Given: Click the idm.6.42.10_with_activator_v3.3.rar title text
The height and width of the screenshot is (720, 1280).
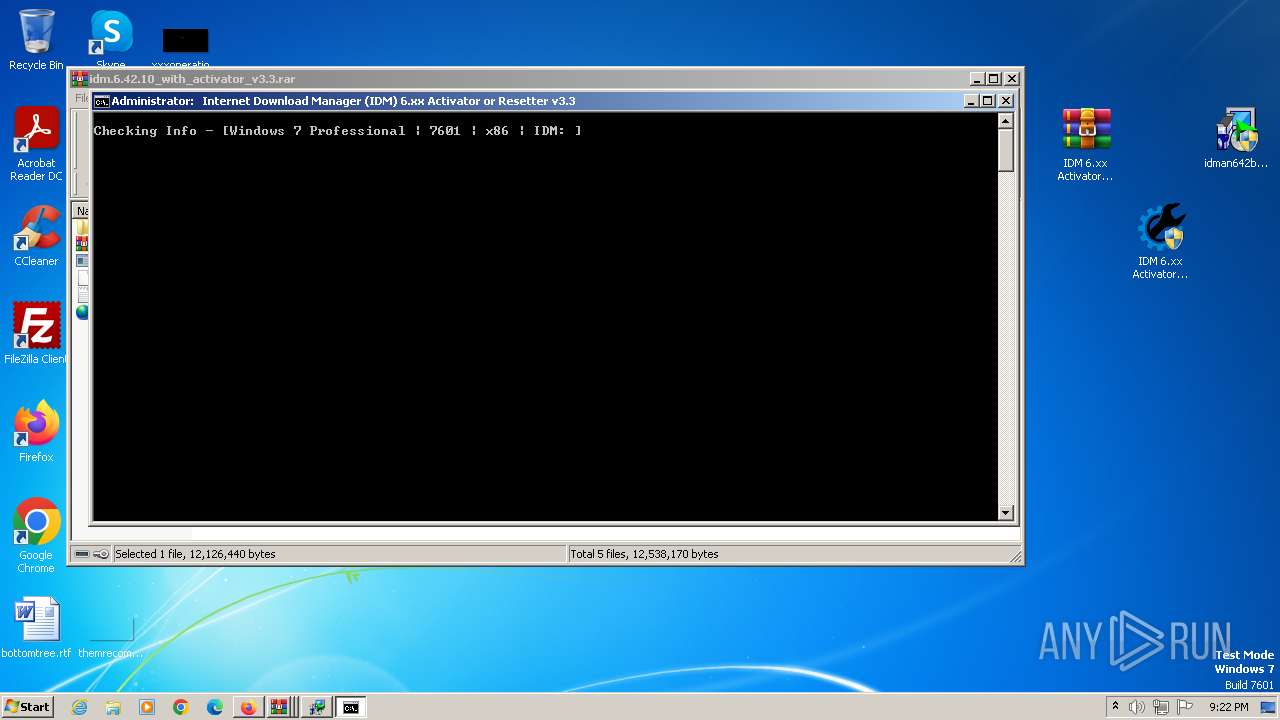Looking at the screenshot, I should pos(192,79).
